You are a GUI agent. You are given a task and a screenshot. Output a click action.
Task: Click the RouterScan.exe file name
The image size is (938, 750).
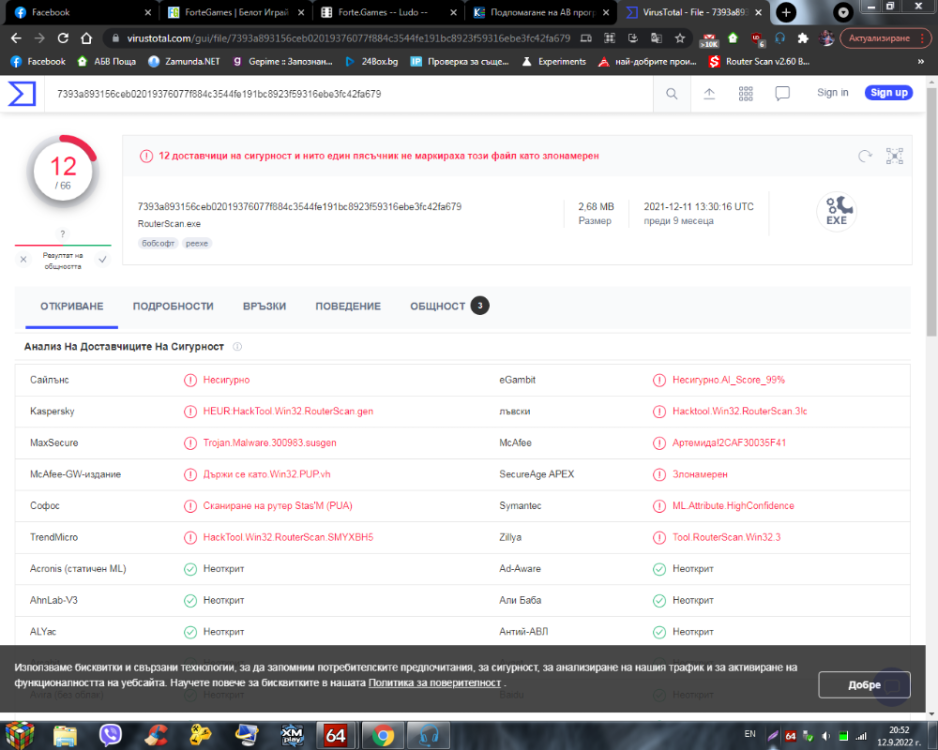[x=169, y=224]
